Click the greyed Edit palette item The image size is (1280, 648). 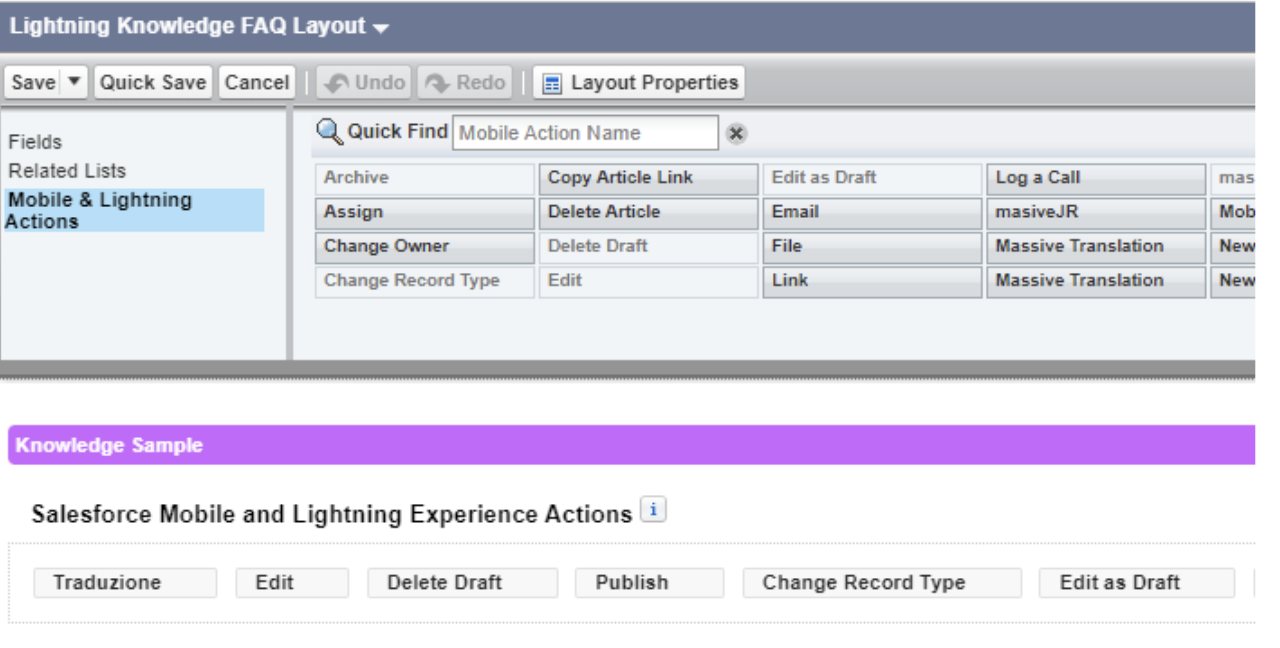[x=649, y=281]
